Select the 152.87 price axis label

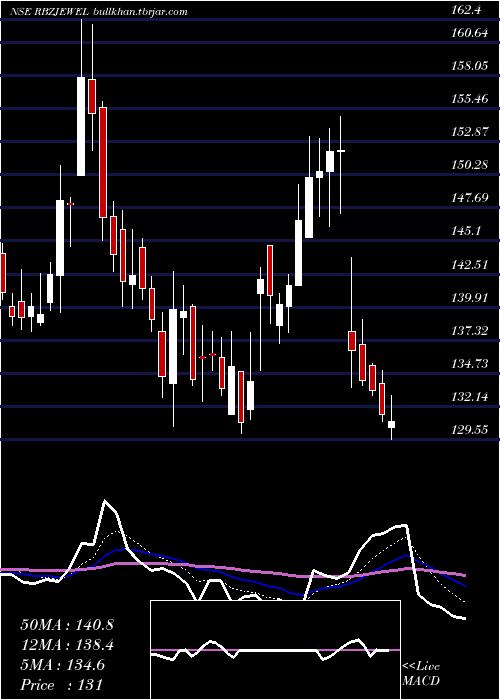coord(469,132)
